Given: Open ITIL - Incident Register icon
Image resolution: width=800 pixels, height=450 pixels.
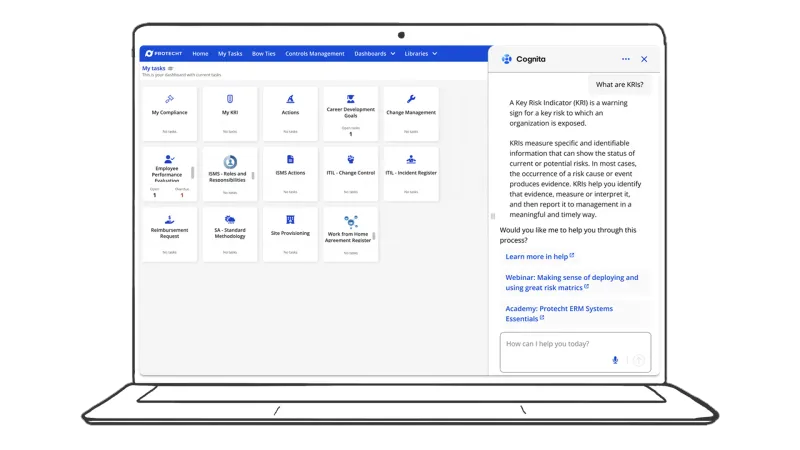Looking at the screenshot, I should 411,159.
